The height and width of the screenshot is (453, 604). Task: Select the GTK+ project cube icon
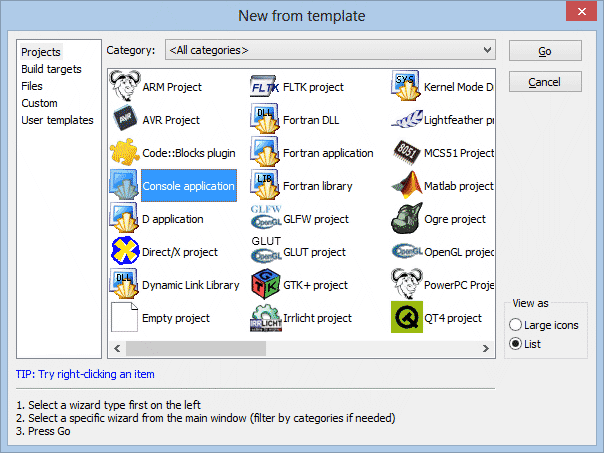pyautogui.click(x=265, y=285)
